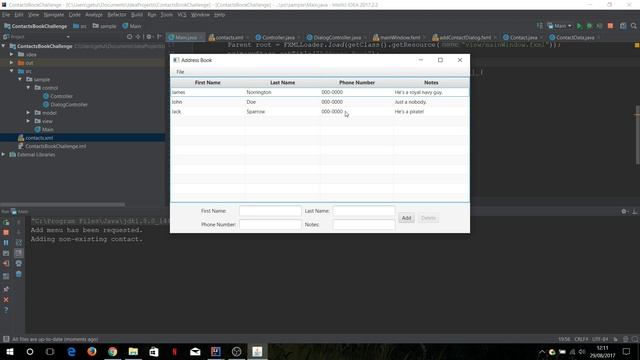Image resolution: width=640 pixels, height=360 pixels.
Task: Switch to contacts.xml editor tab
Action: coord(226,37)
